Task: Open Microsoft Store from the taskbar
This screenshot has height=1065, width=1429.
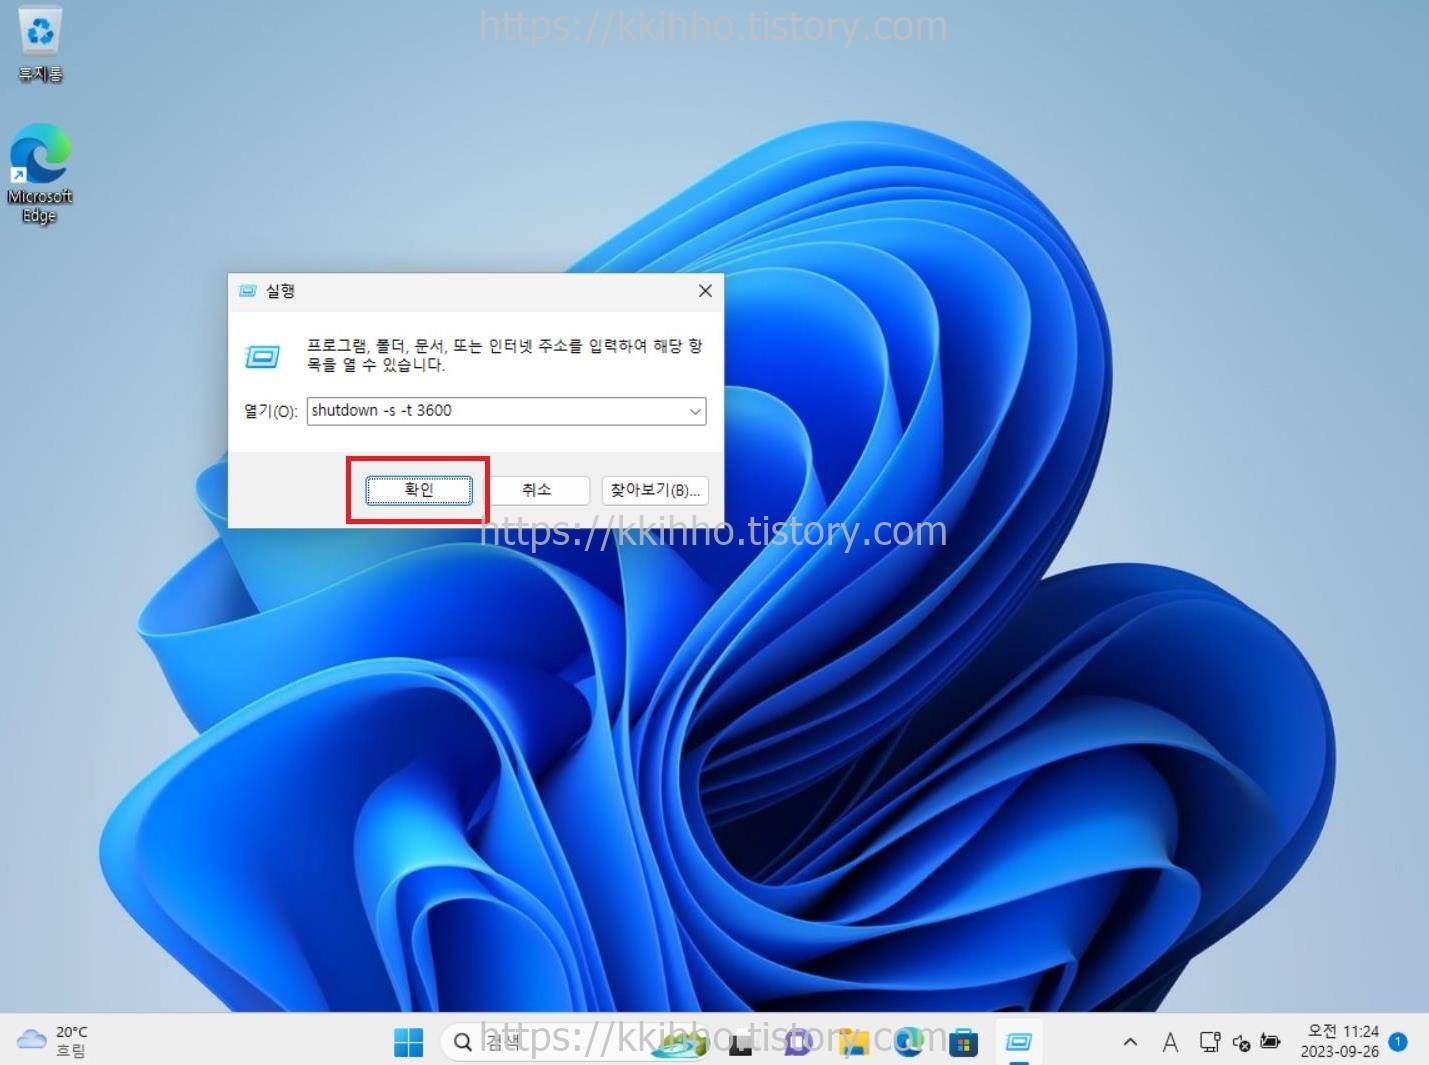Action: [x=964, y=1043]
